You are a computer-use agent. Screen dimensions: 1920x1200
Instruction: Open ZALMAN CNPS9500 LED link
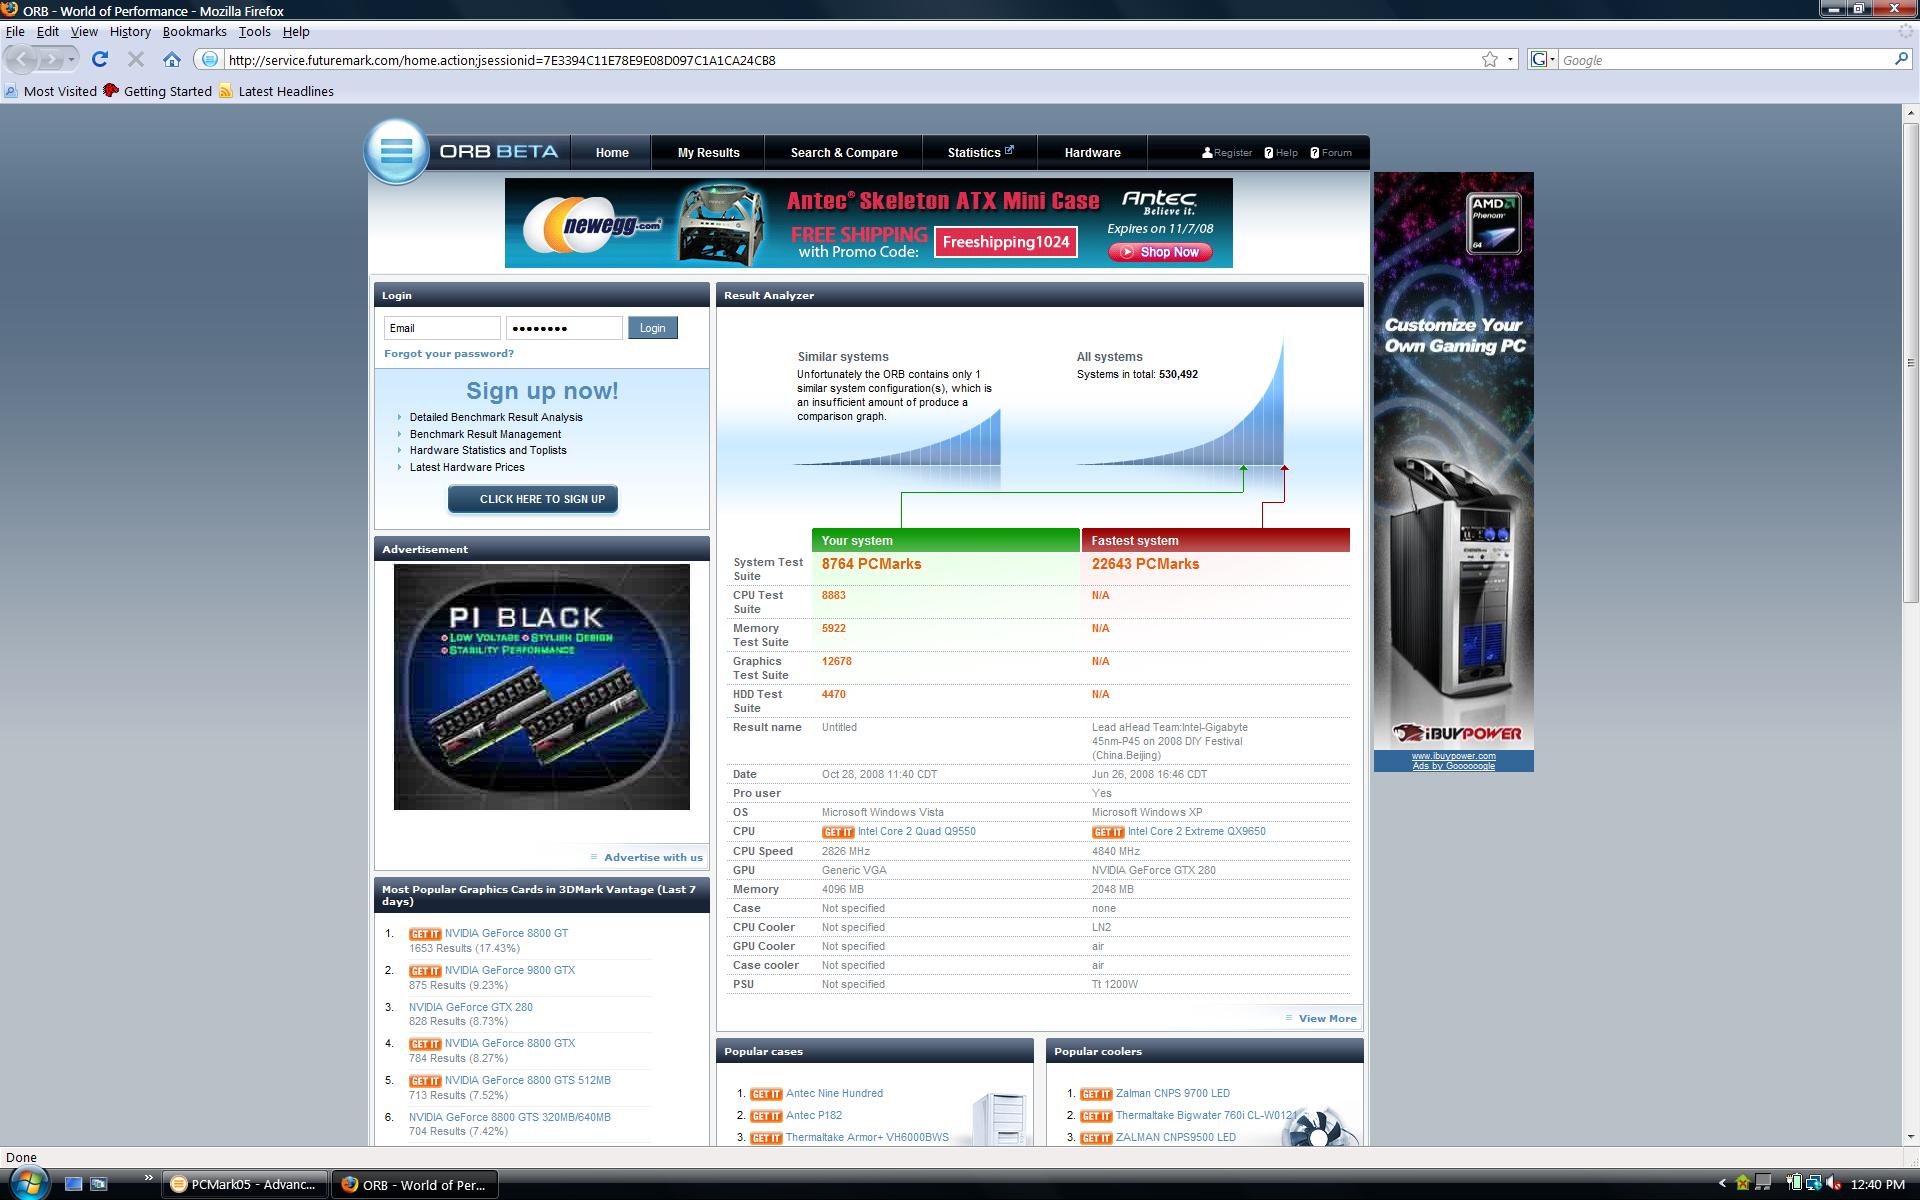click(x=1176, y=1138)
